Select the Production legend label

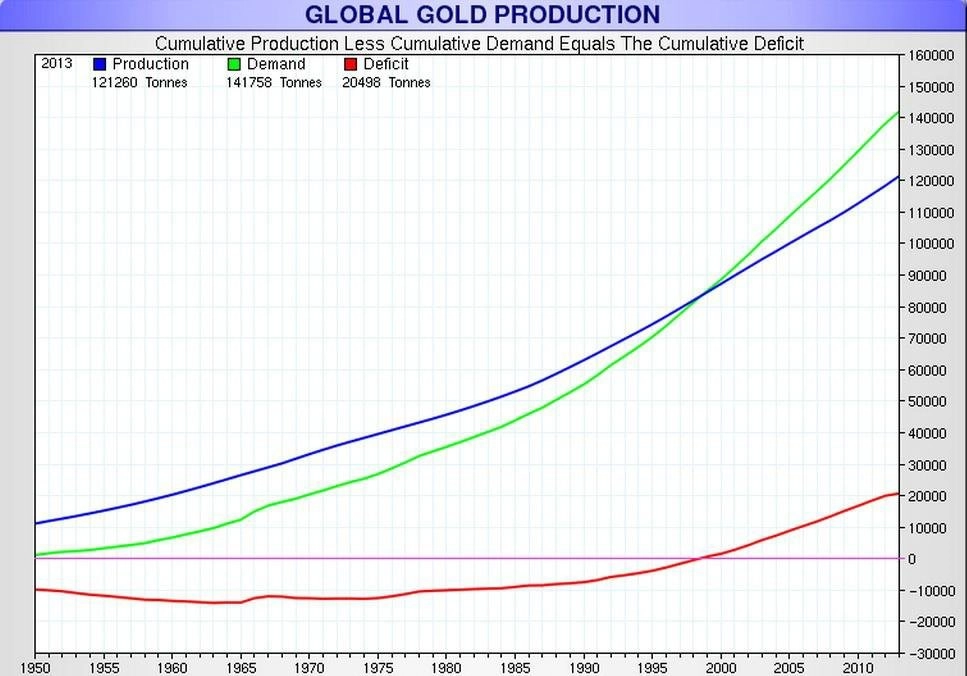(150, 64)
